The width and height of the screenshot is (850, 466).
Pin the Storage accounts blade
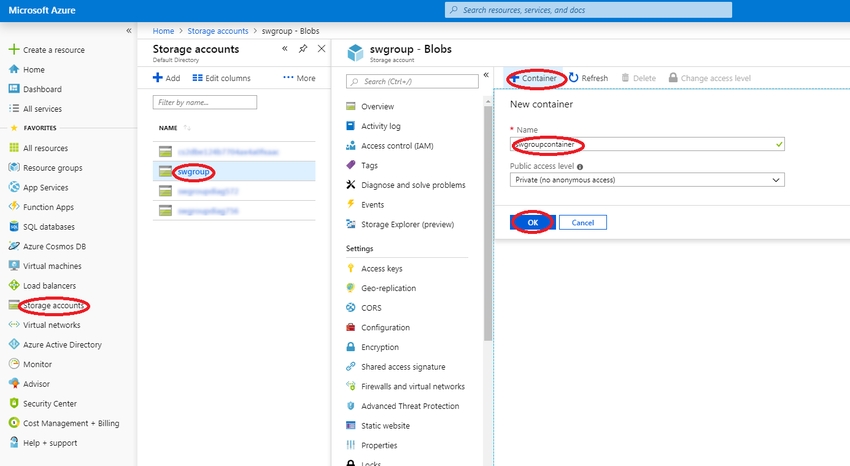tap(302, 49)
